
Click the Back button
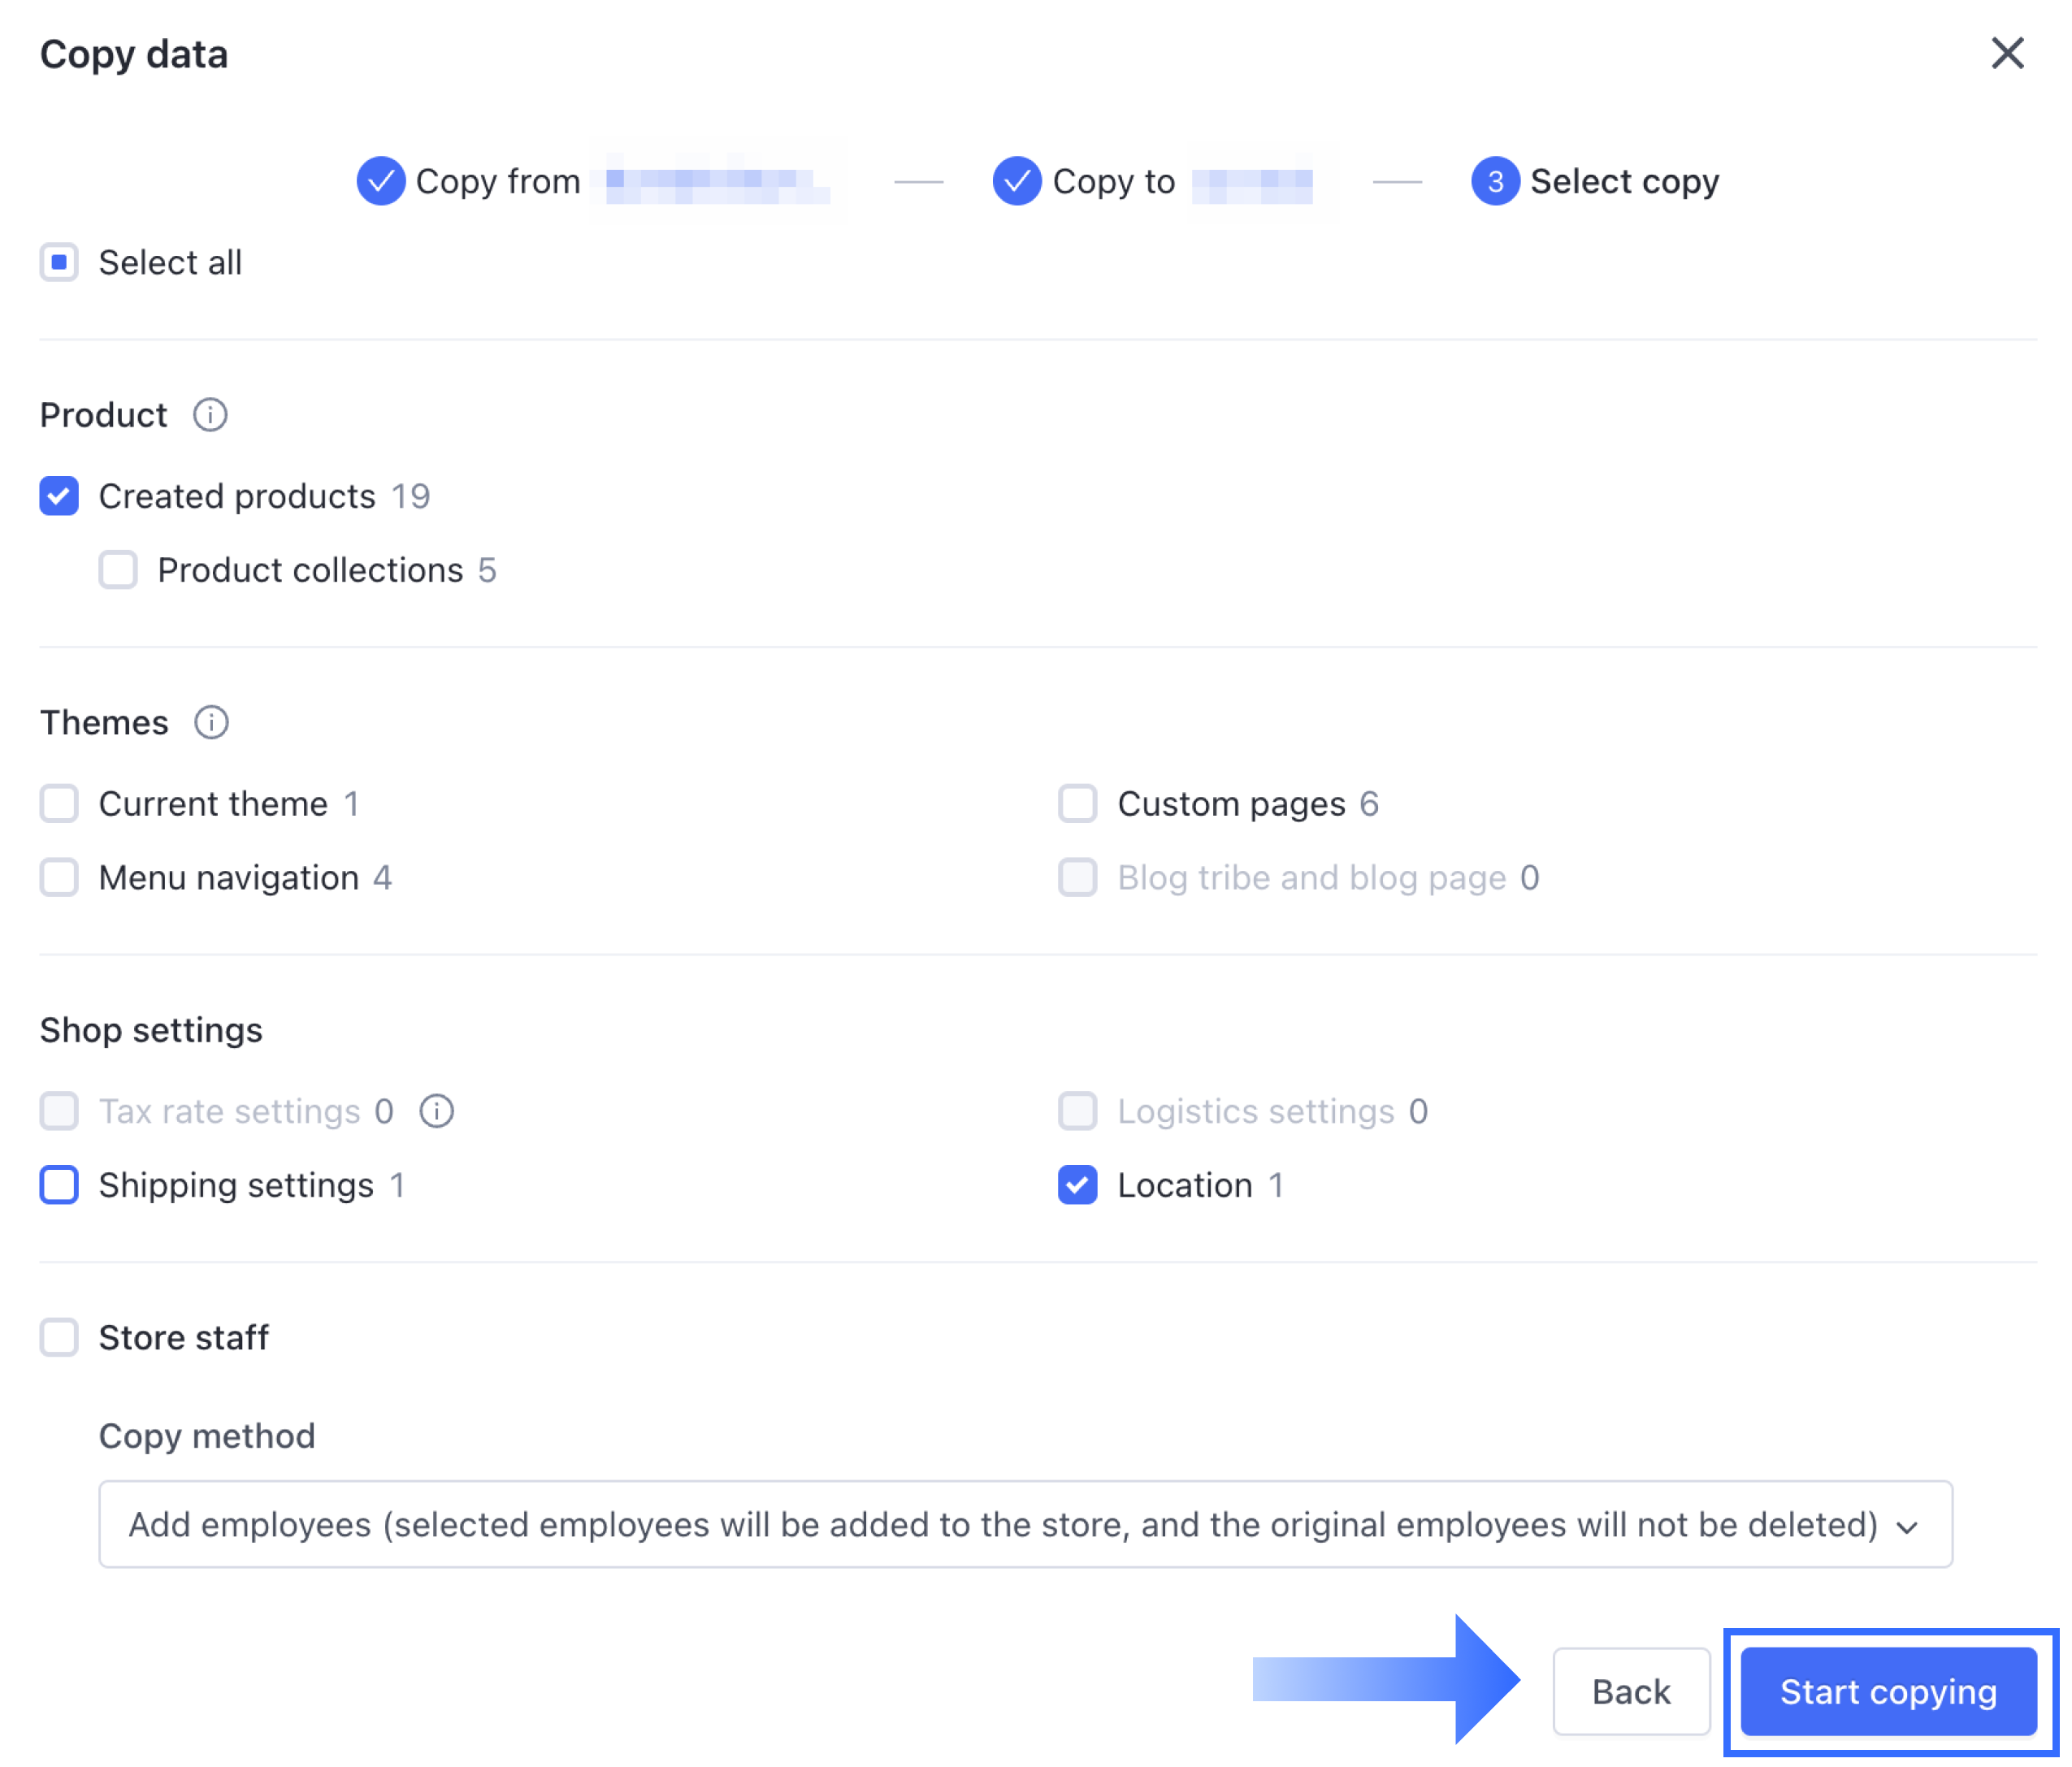pyautogui.click(x=1631, y=1692)
